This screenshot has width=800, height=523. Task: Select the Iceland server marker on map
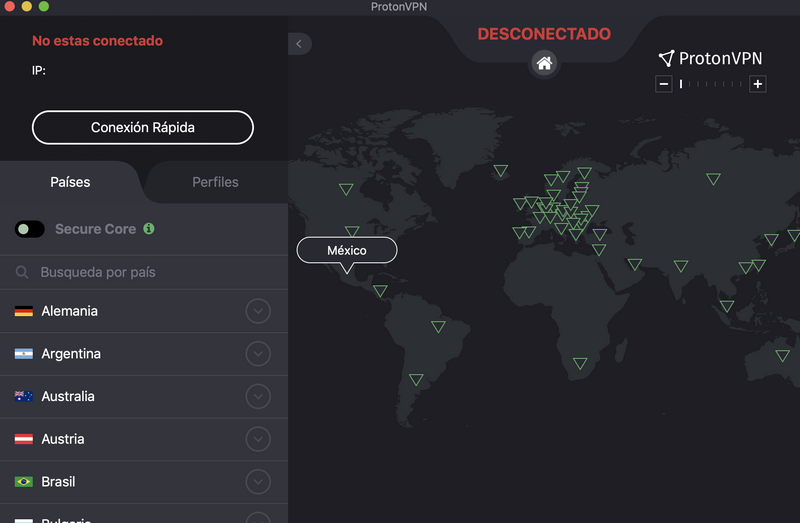coord(501,170)
